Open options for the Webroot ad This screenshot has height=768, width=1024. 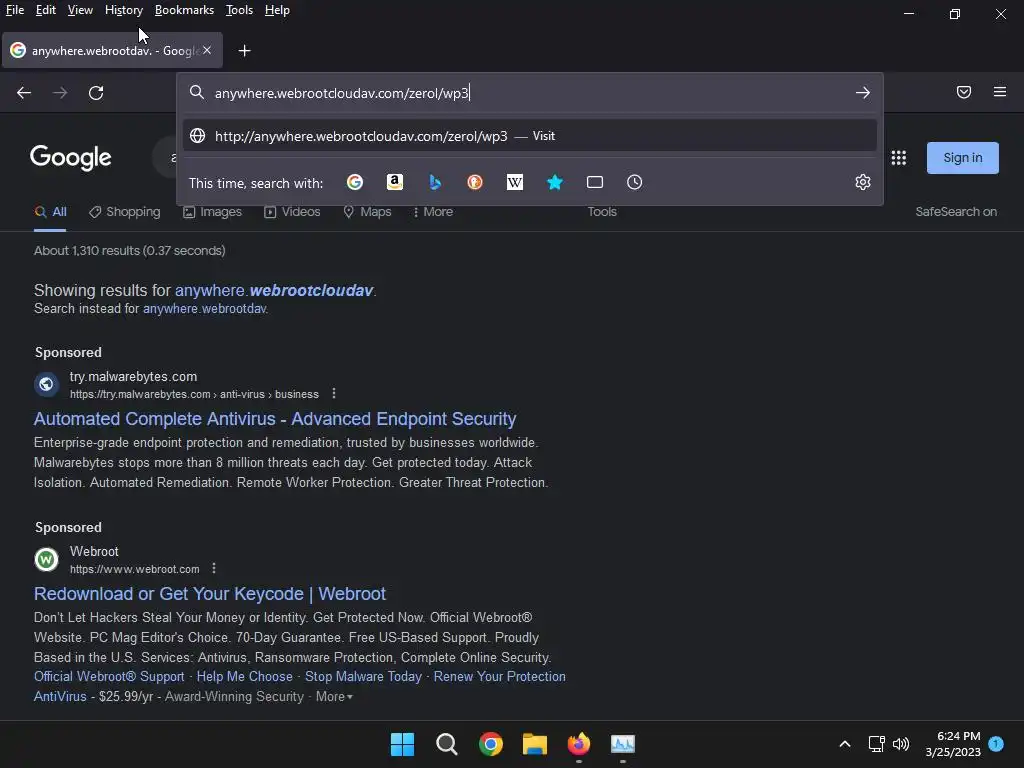(x=214, y=568)
